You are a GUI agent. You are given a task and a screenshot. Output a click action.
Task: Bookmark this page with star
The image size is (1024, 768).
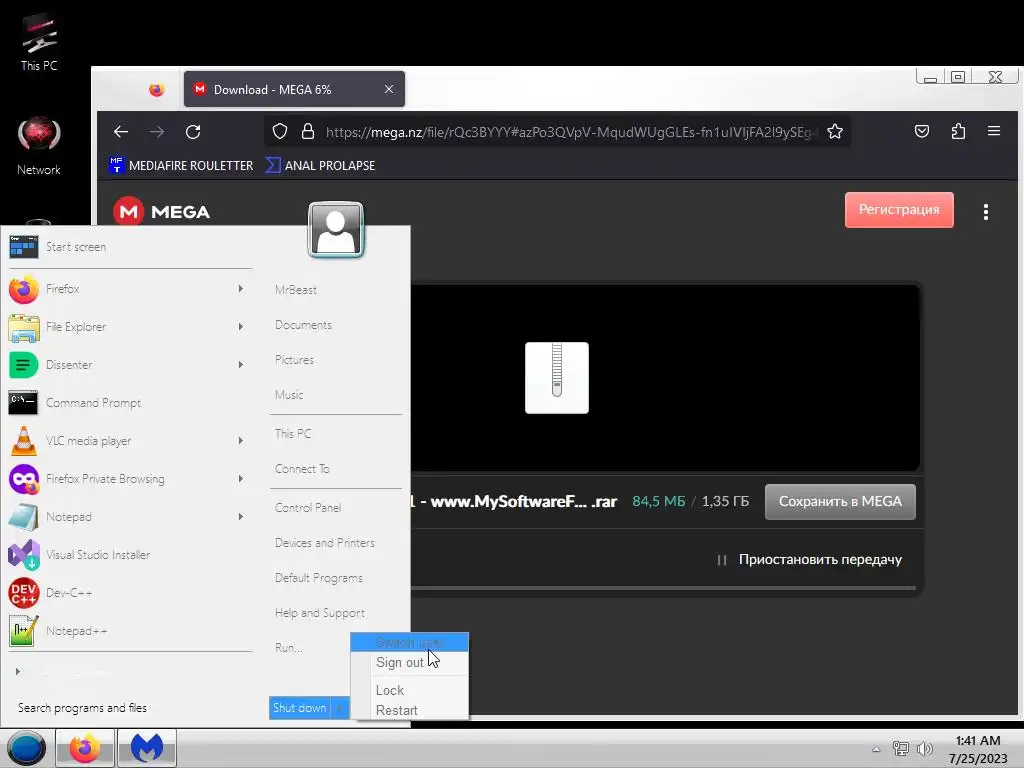coord(835,132)
